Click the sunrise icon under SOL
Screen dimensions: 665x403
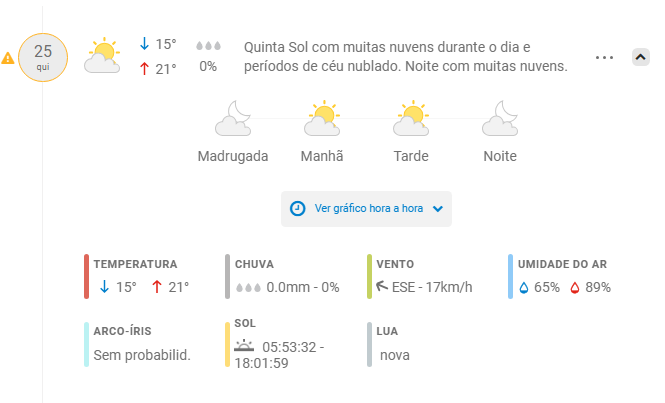coord(244,346)
